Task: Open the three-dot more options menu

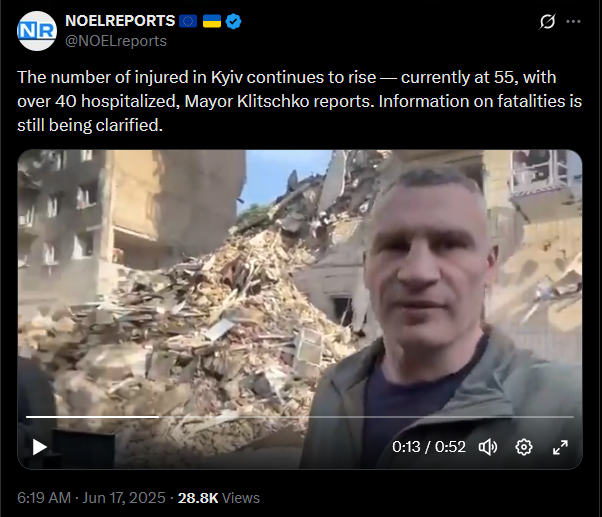Action: coord(573,21)
